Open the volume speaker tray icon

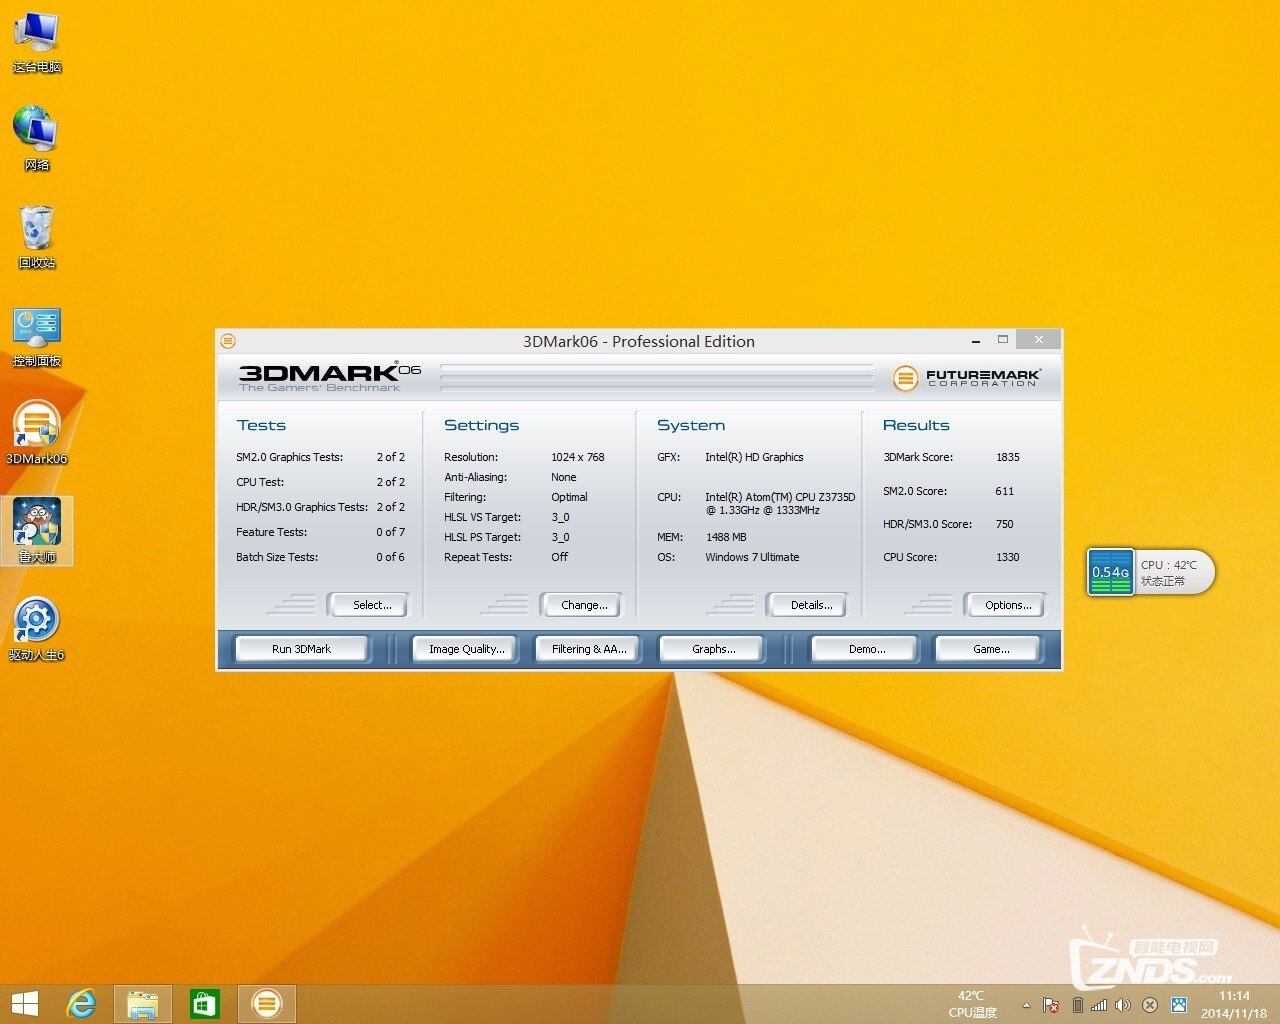coord(1123,1005)
